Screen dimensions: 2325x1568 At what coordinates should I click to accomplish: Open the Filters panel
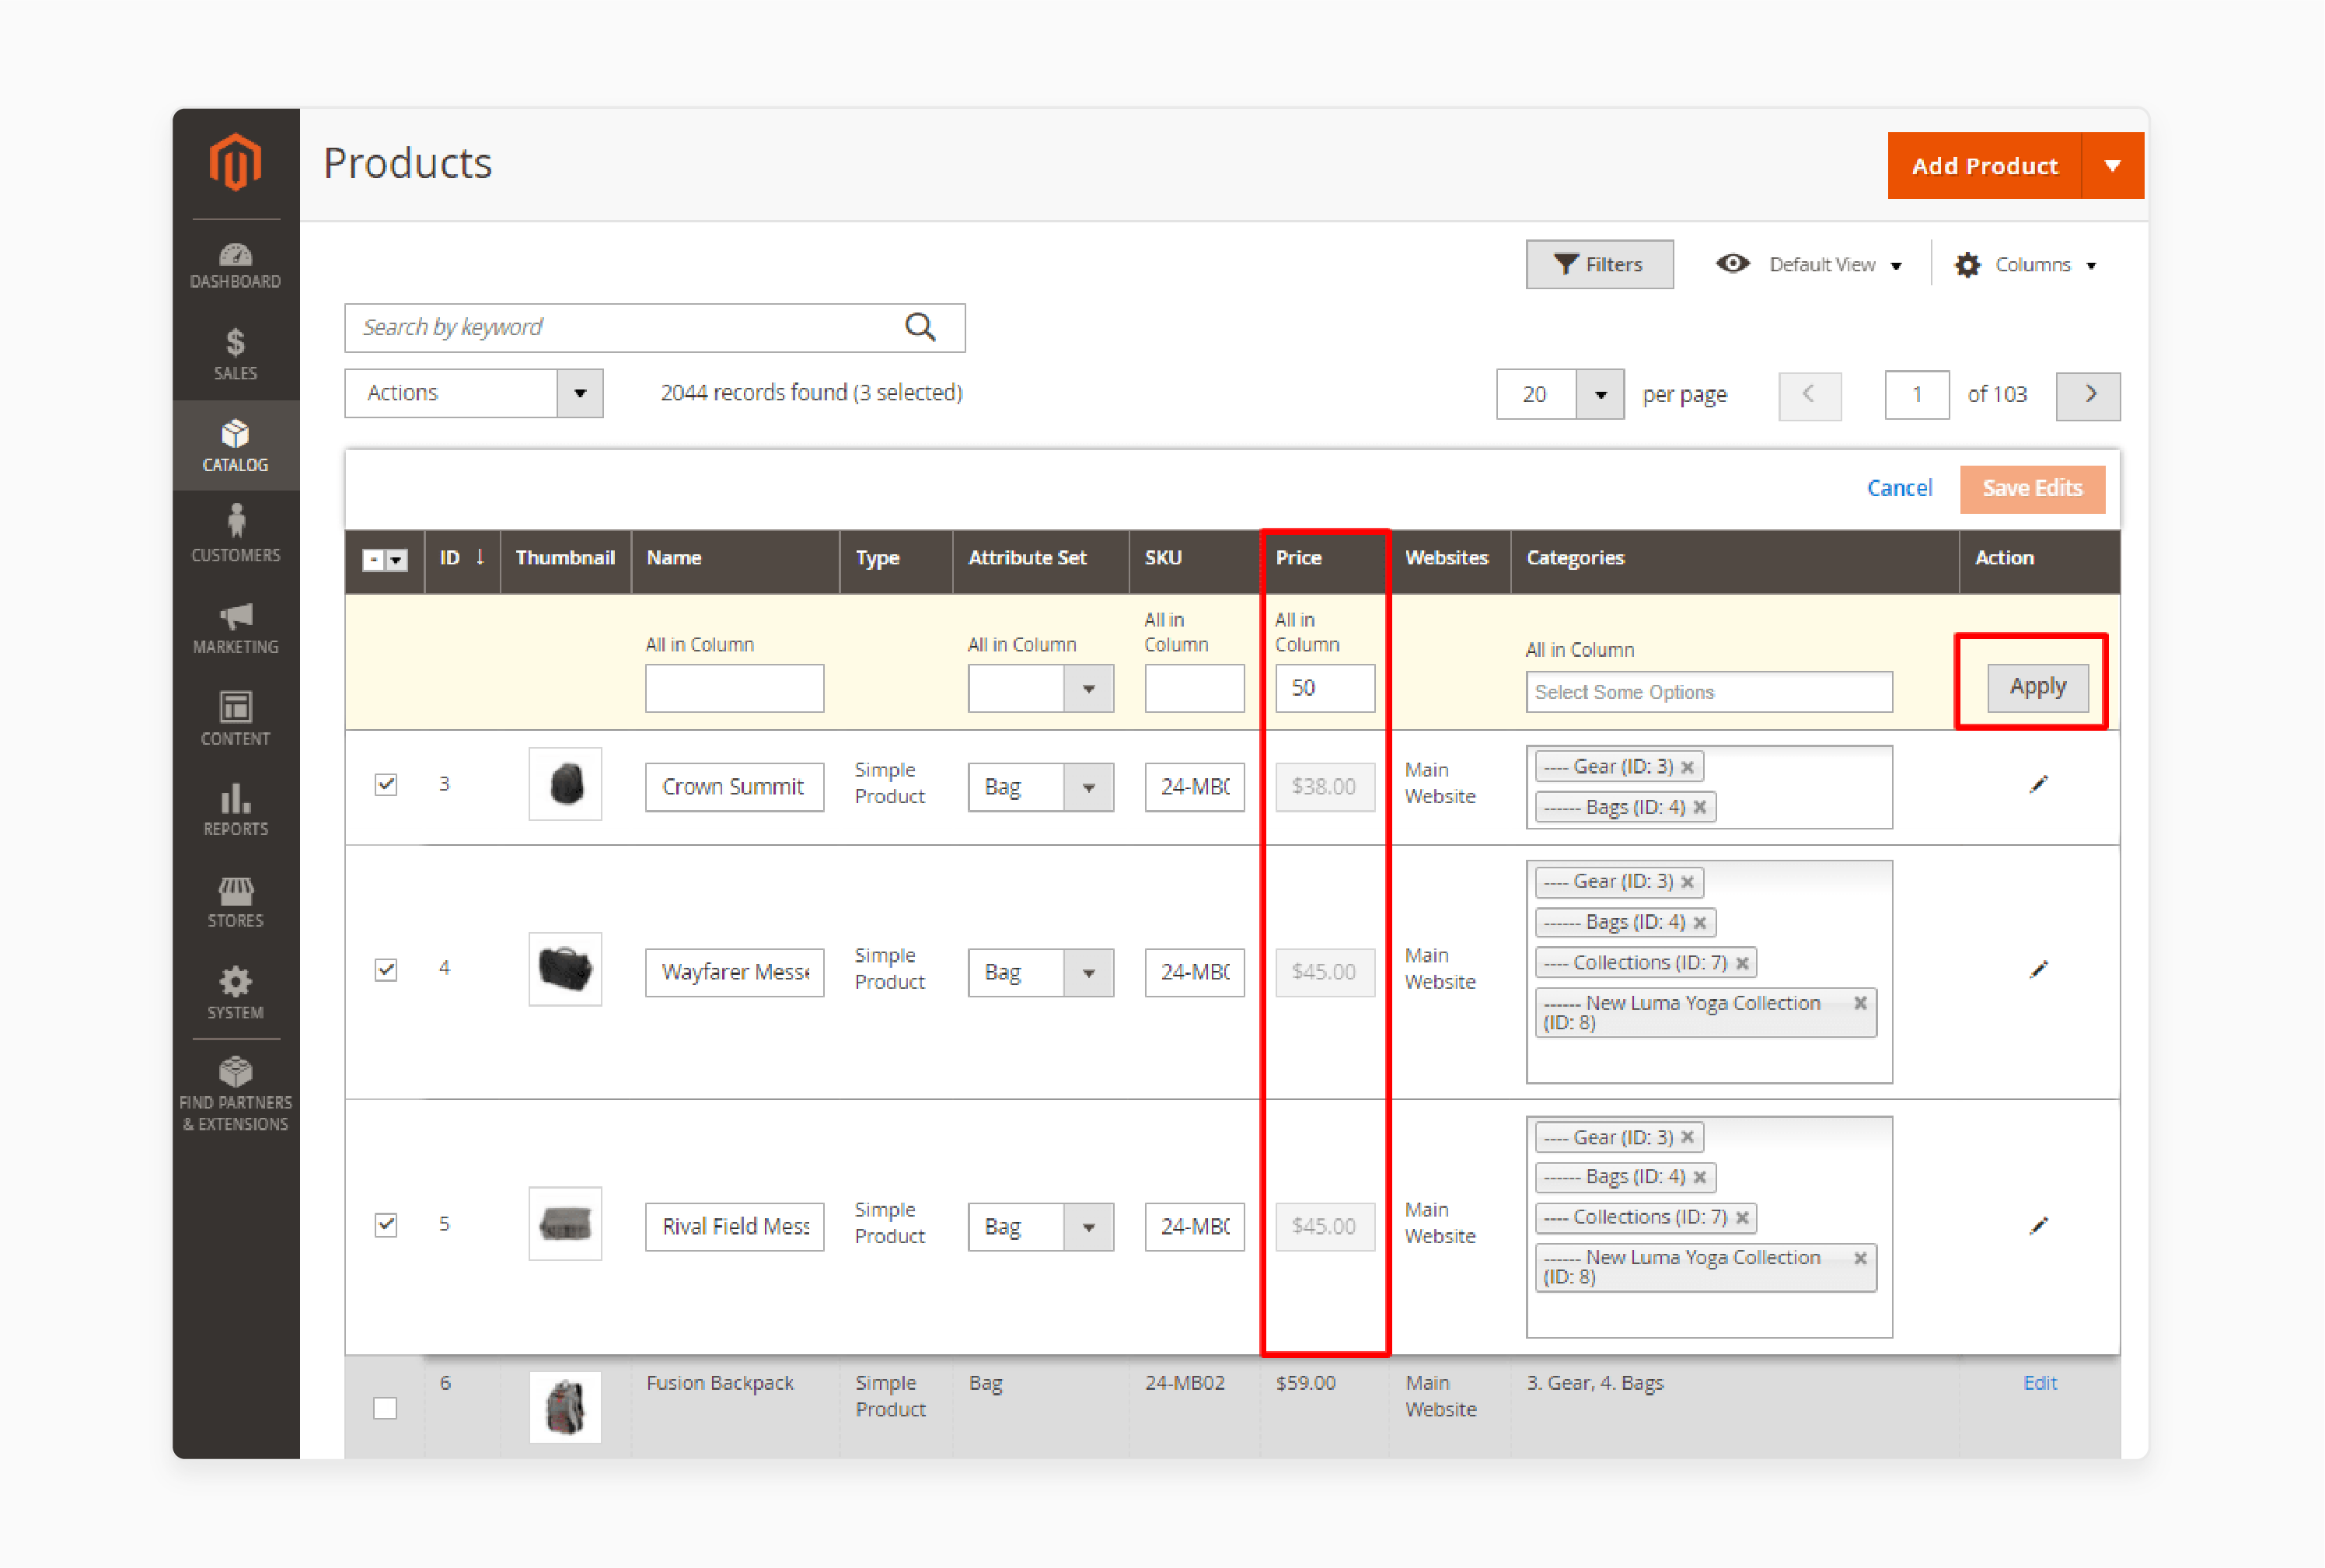[1599, 265]
